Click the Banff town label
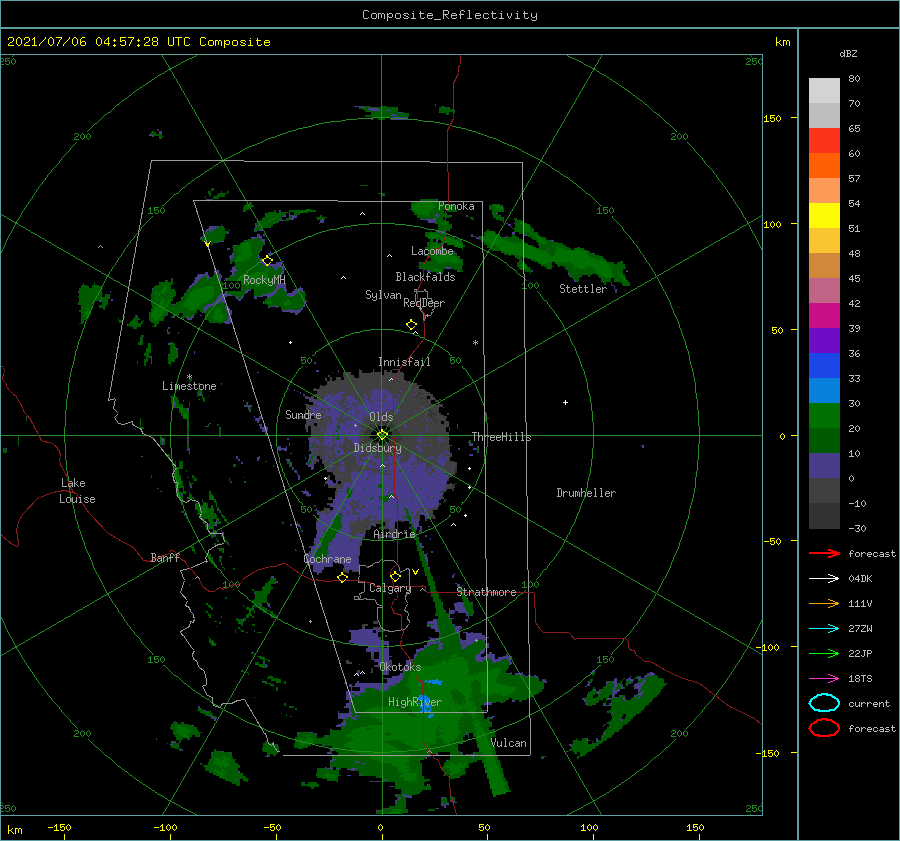This screenshot has width=900, height=841. [x=165, y=557]
